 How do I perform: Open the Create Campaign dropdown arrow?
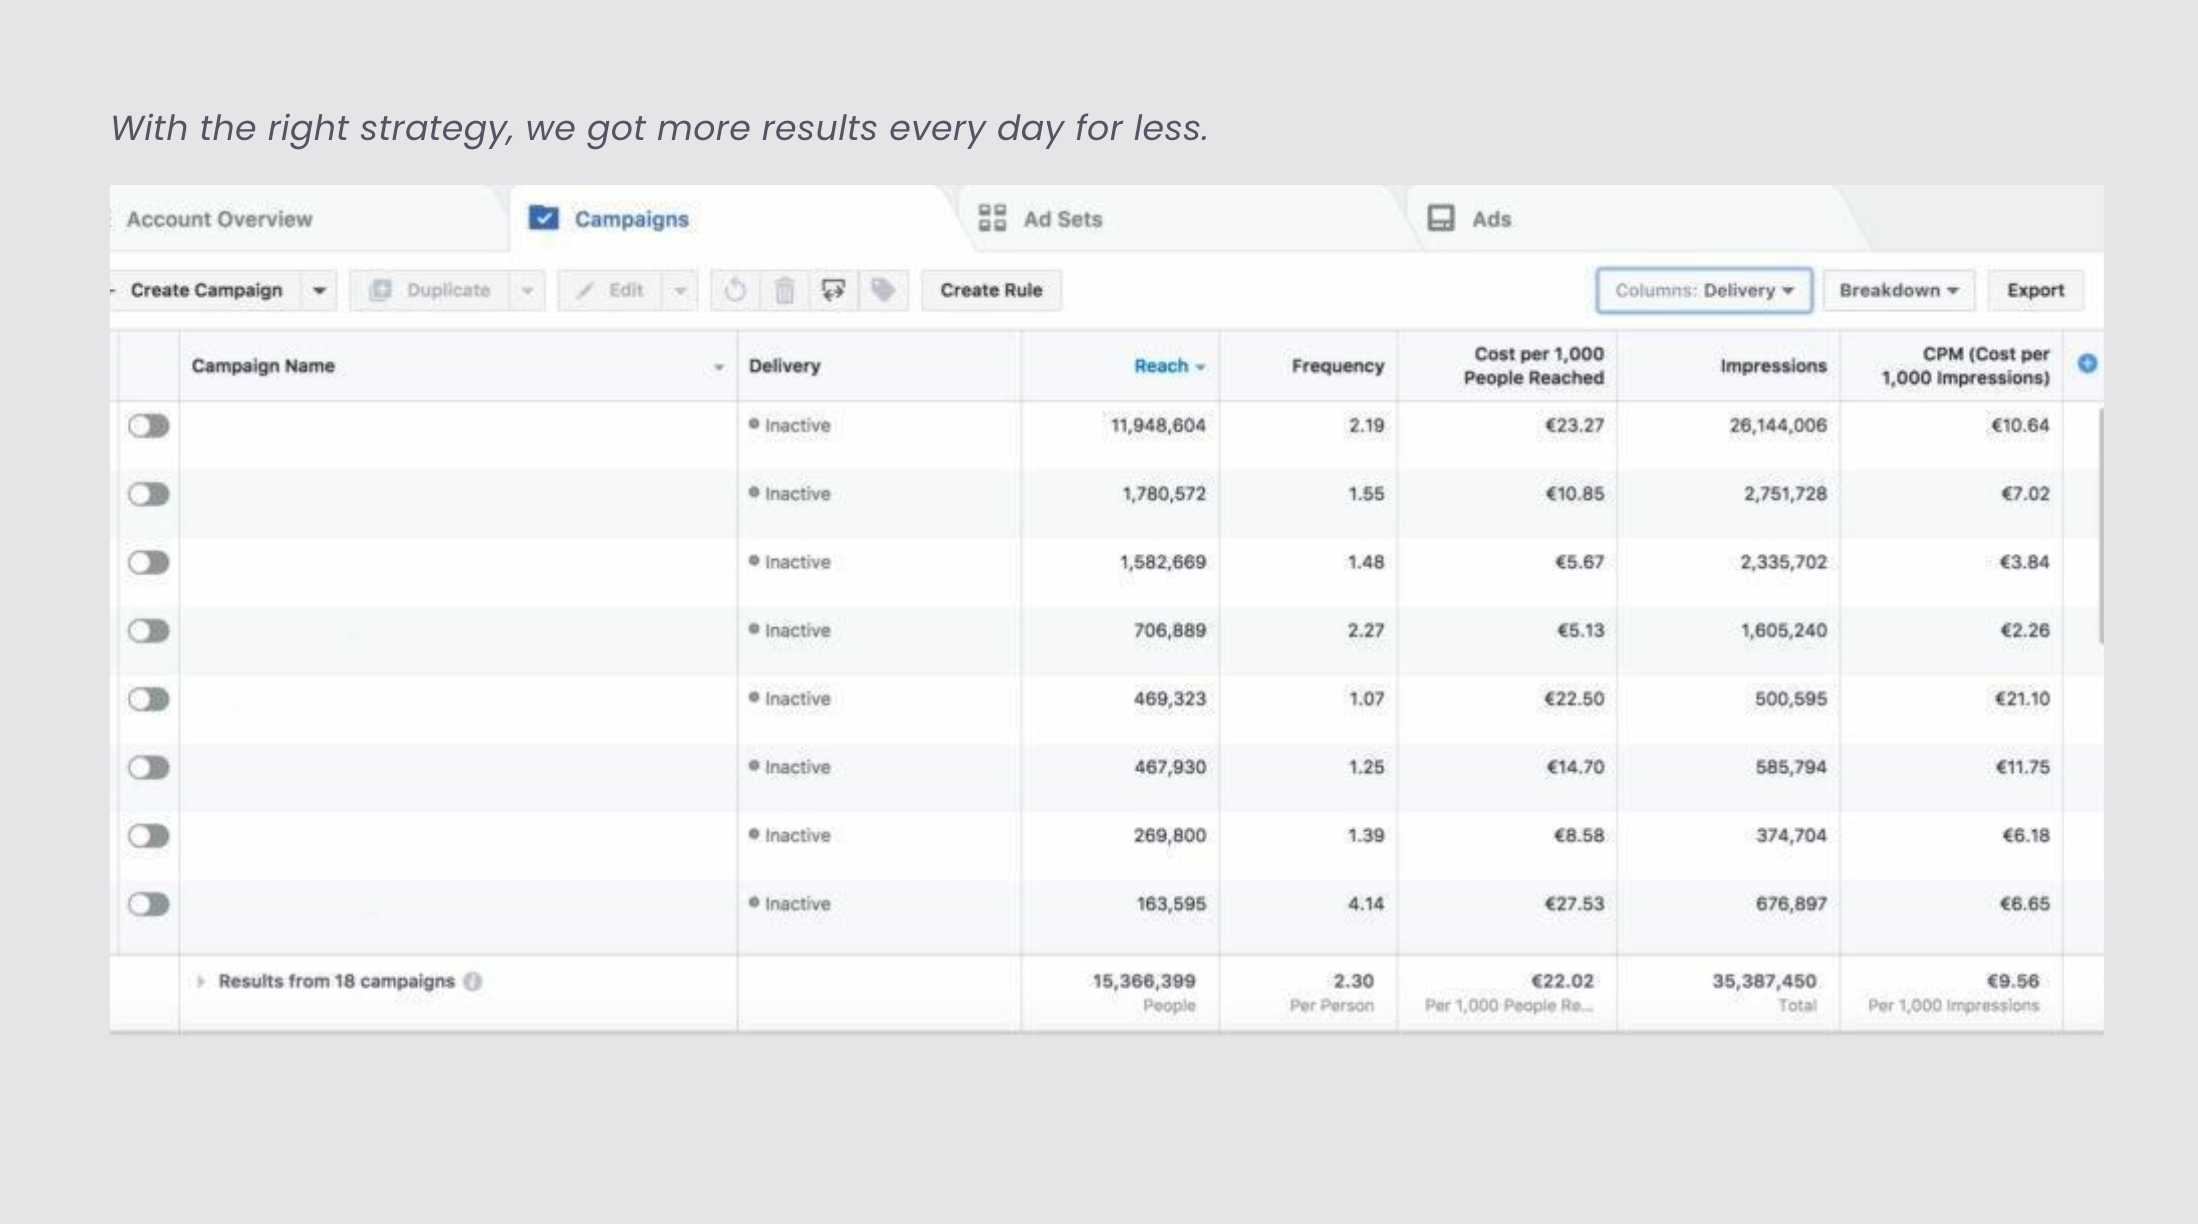pos(319,291)
